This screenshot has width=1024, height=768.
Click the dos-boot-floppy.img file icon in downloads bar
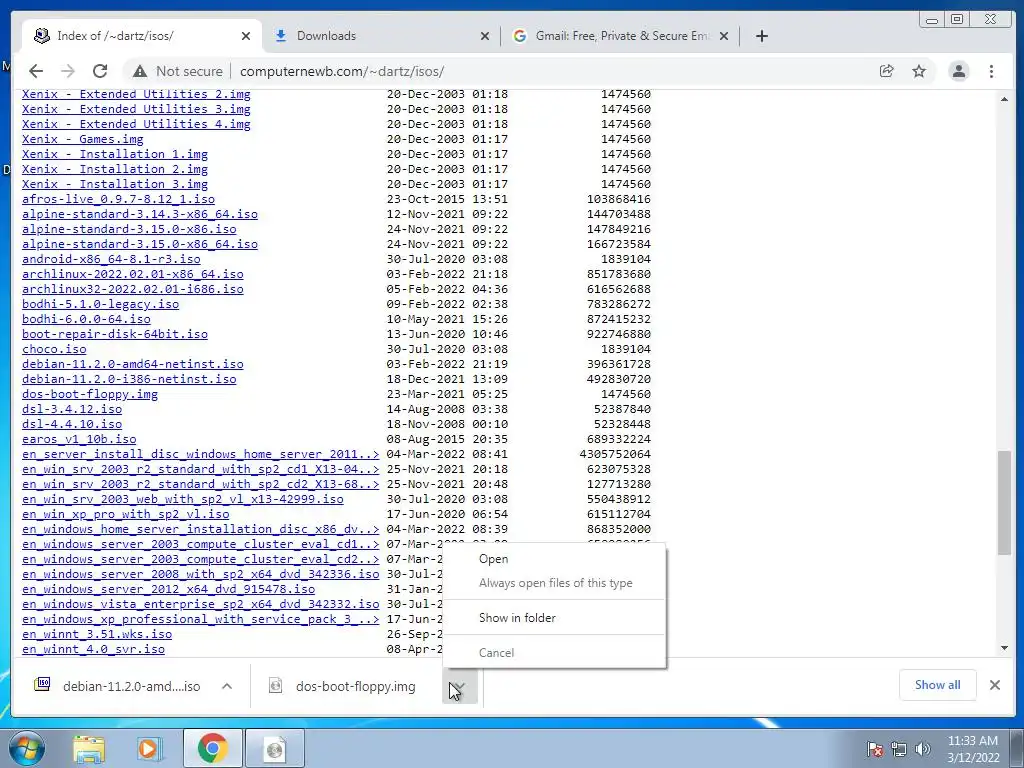(x=276, y=685)
